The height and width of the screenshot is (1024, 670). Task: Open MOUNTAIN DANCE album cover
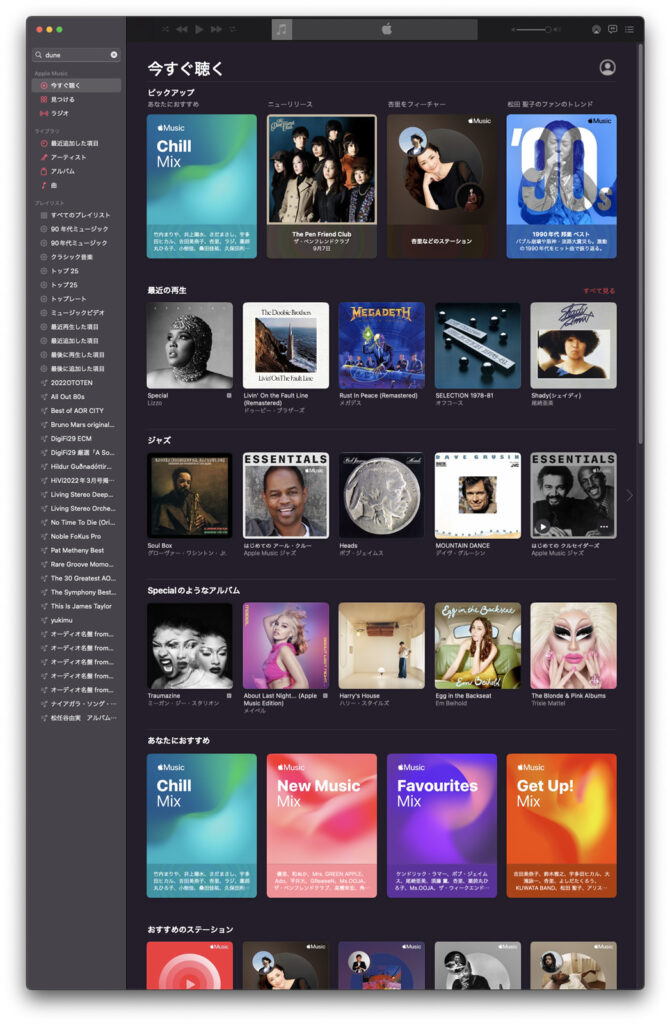click(478, 496)
